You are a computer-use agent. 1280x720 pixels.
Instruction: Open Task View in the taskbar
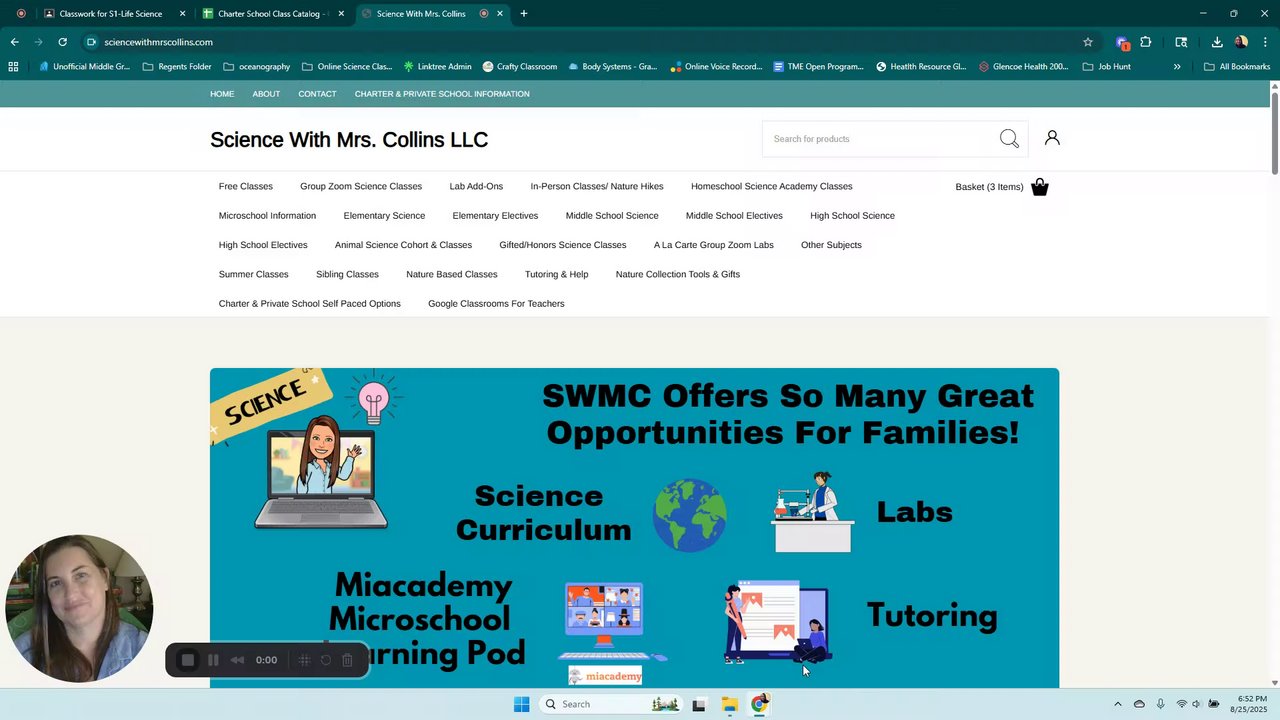[x=699, y=704]
